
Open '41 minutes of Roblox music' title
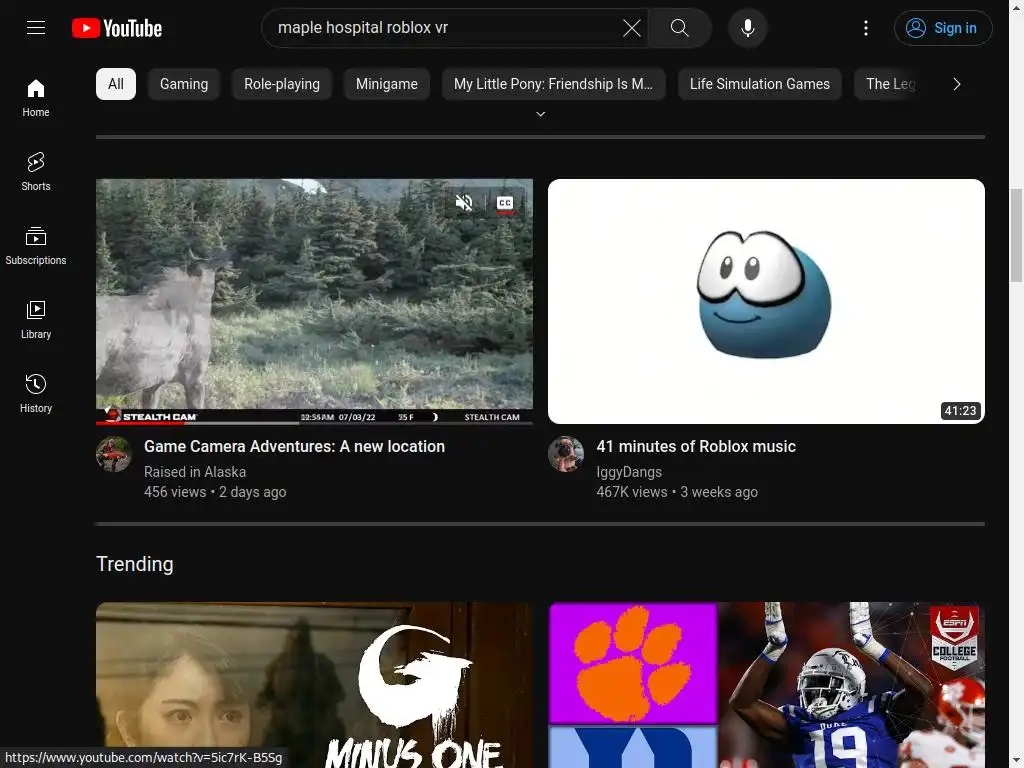click(696, 447)
